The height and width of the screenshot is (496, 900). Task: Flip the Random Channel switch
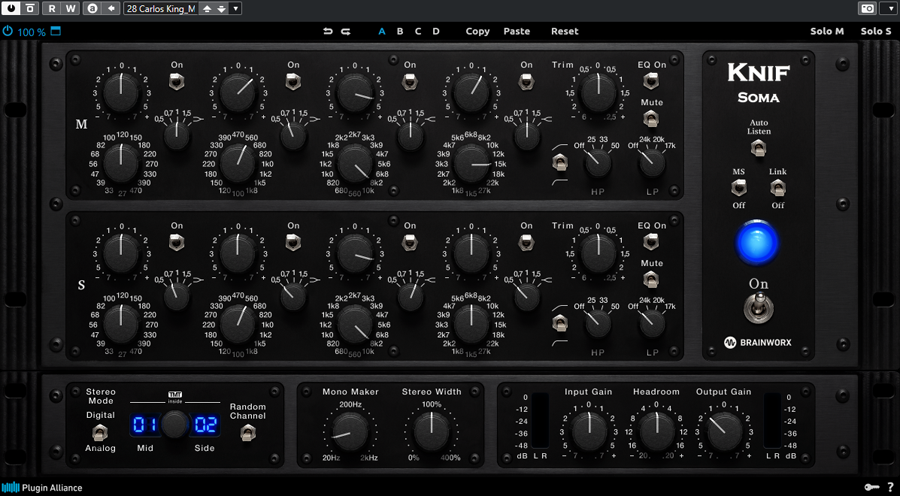tap(247, 432)
